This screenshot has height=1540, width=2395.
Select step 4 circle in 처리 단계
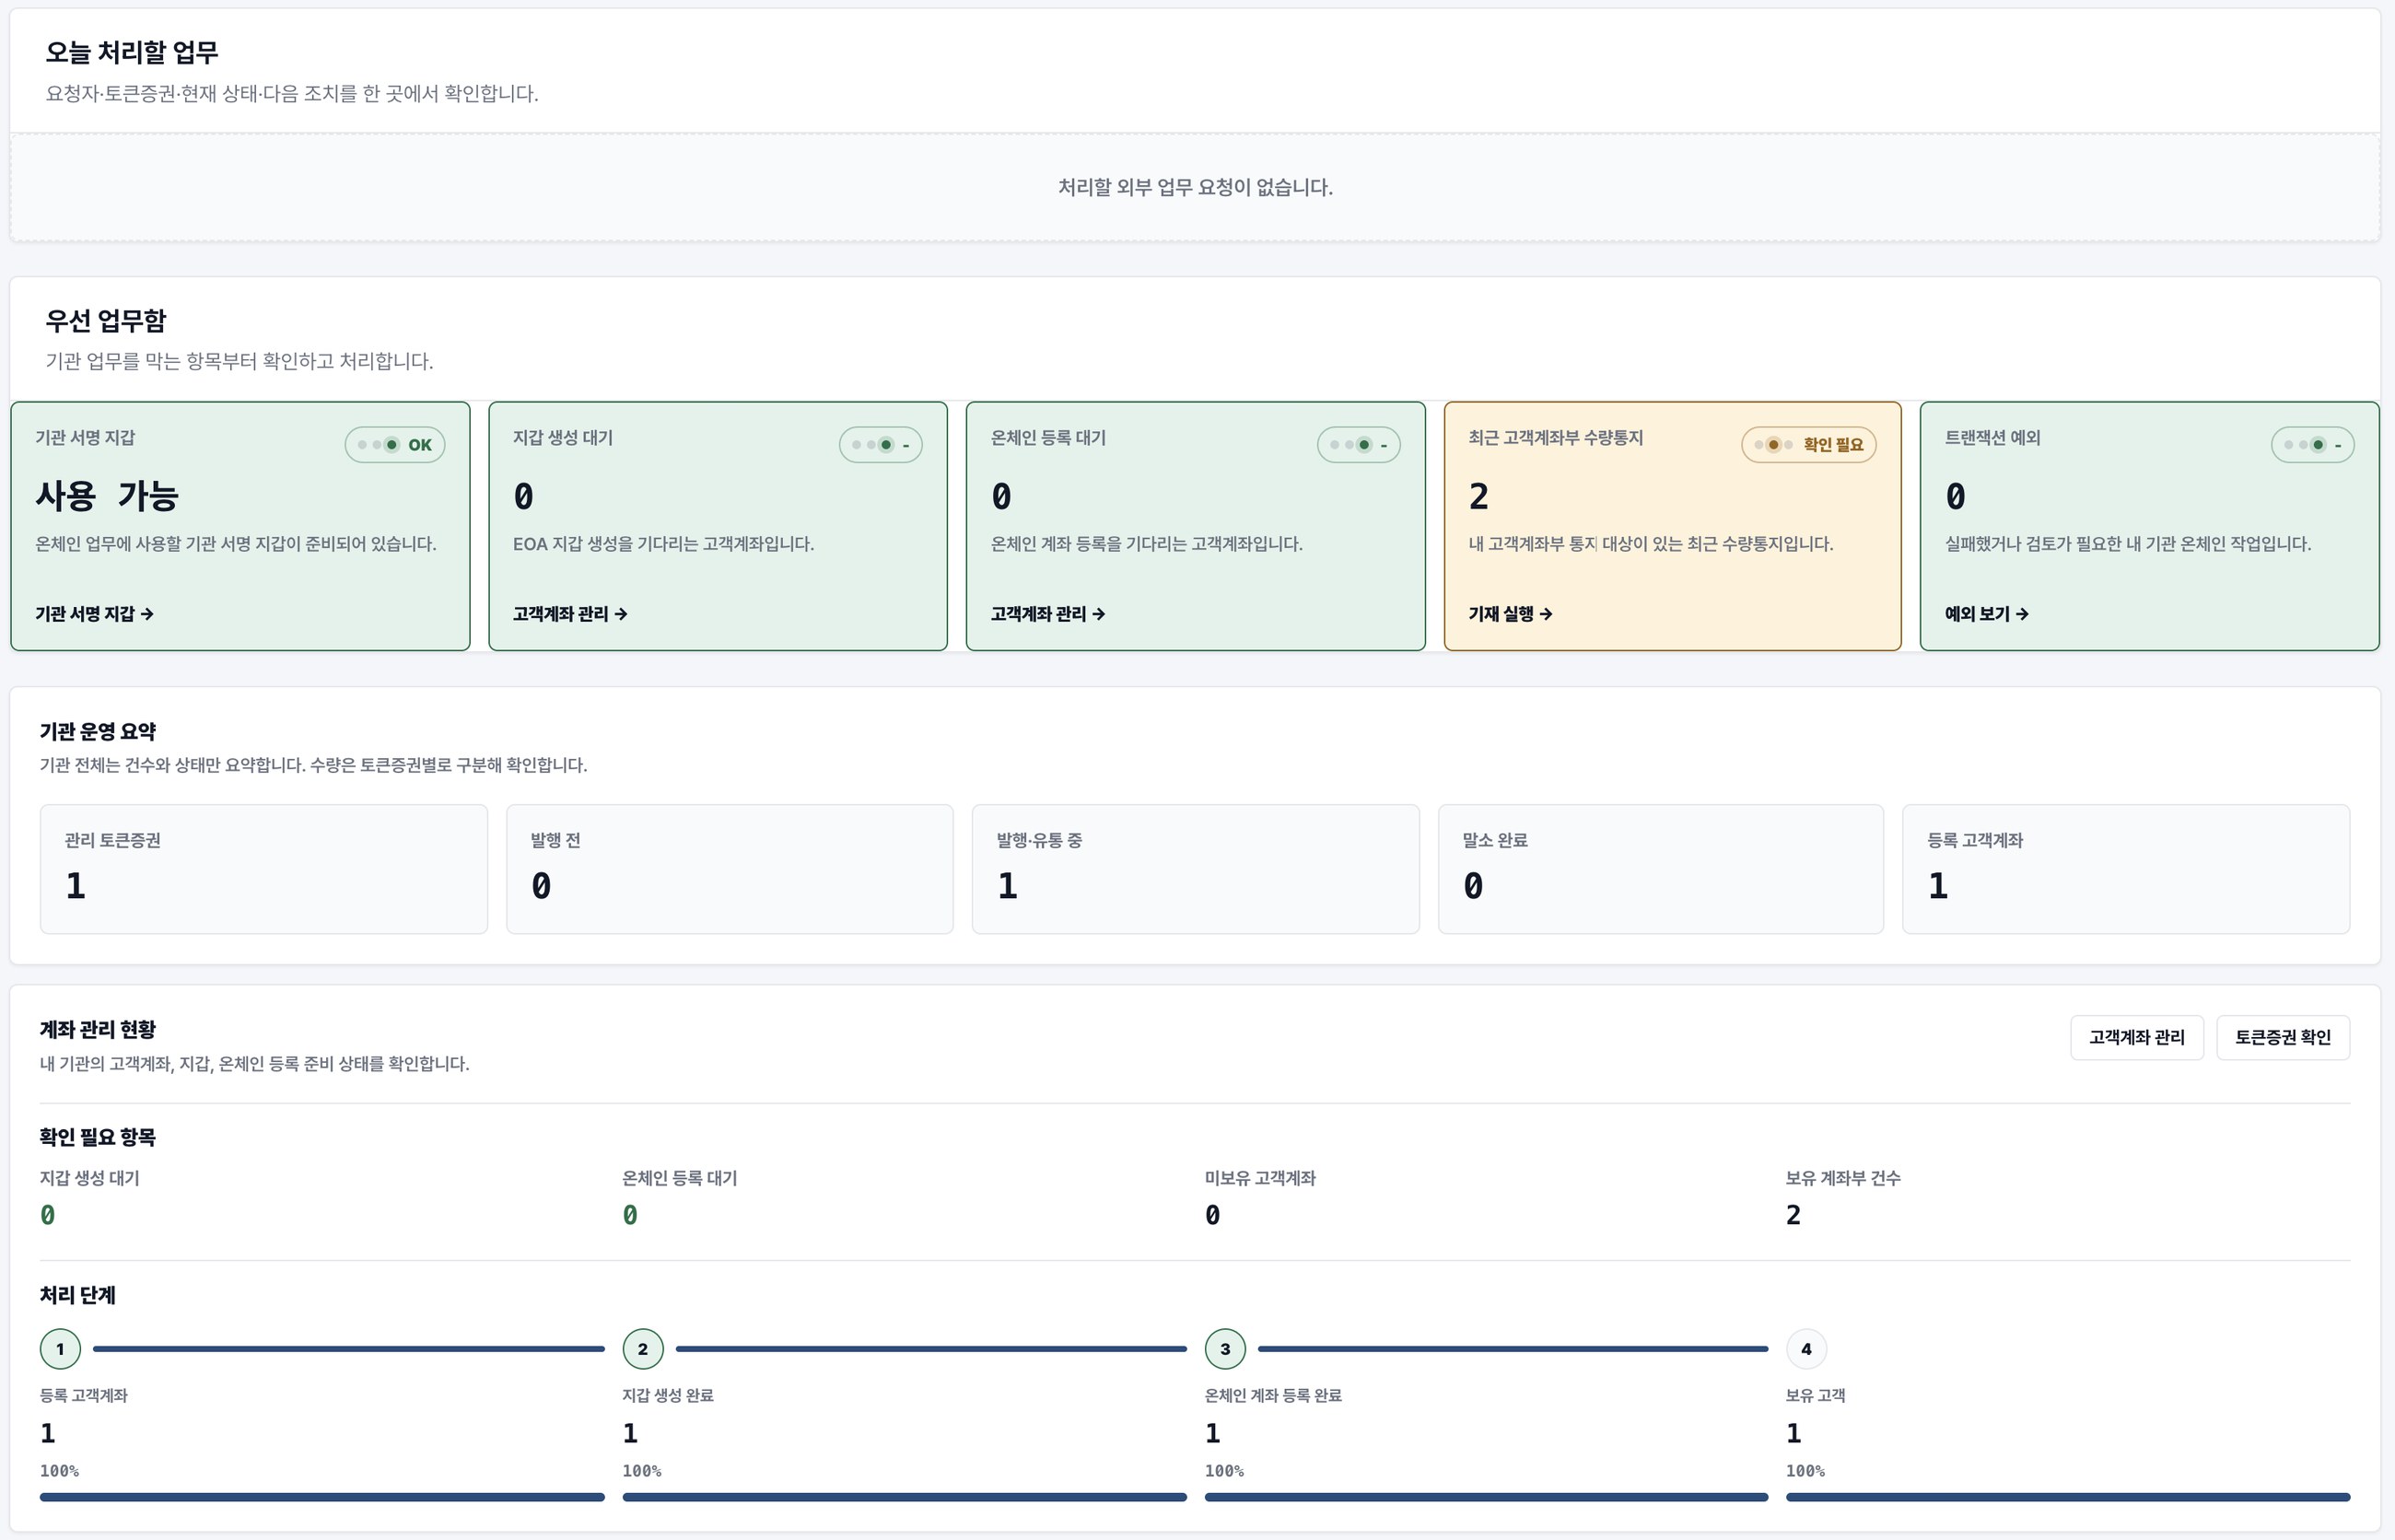point(1806,1349)
